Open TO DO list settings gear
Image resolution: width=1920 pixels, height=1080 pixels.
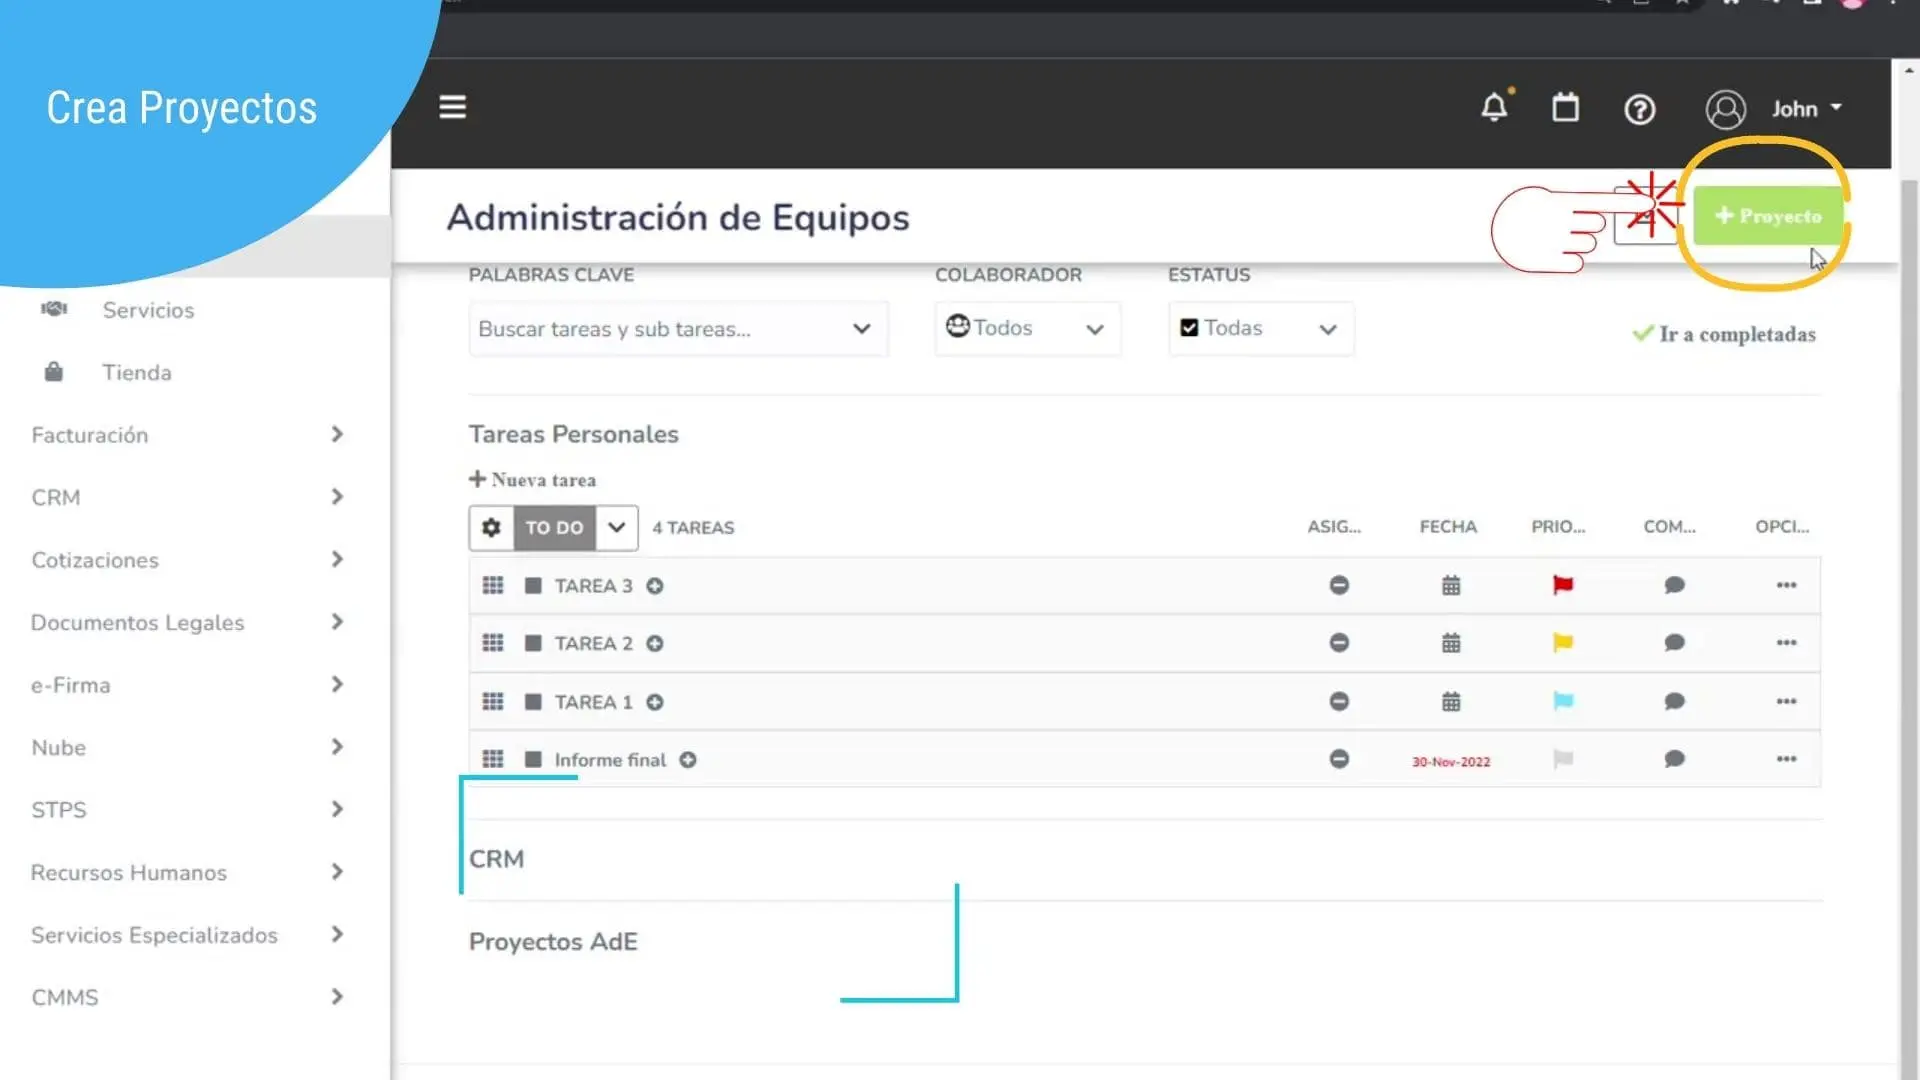coord(491,527)
